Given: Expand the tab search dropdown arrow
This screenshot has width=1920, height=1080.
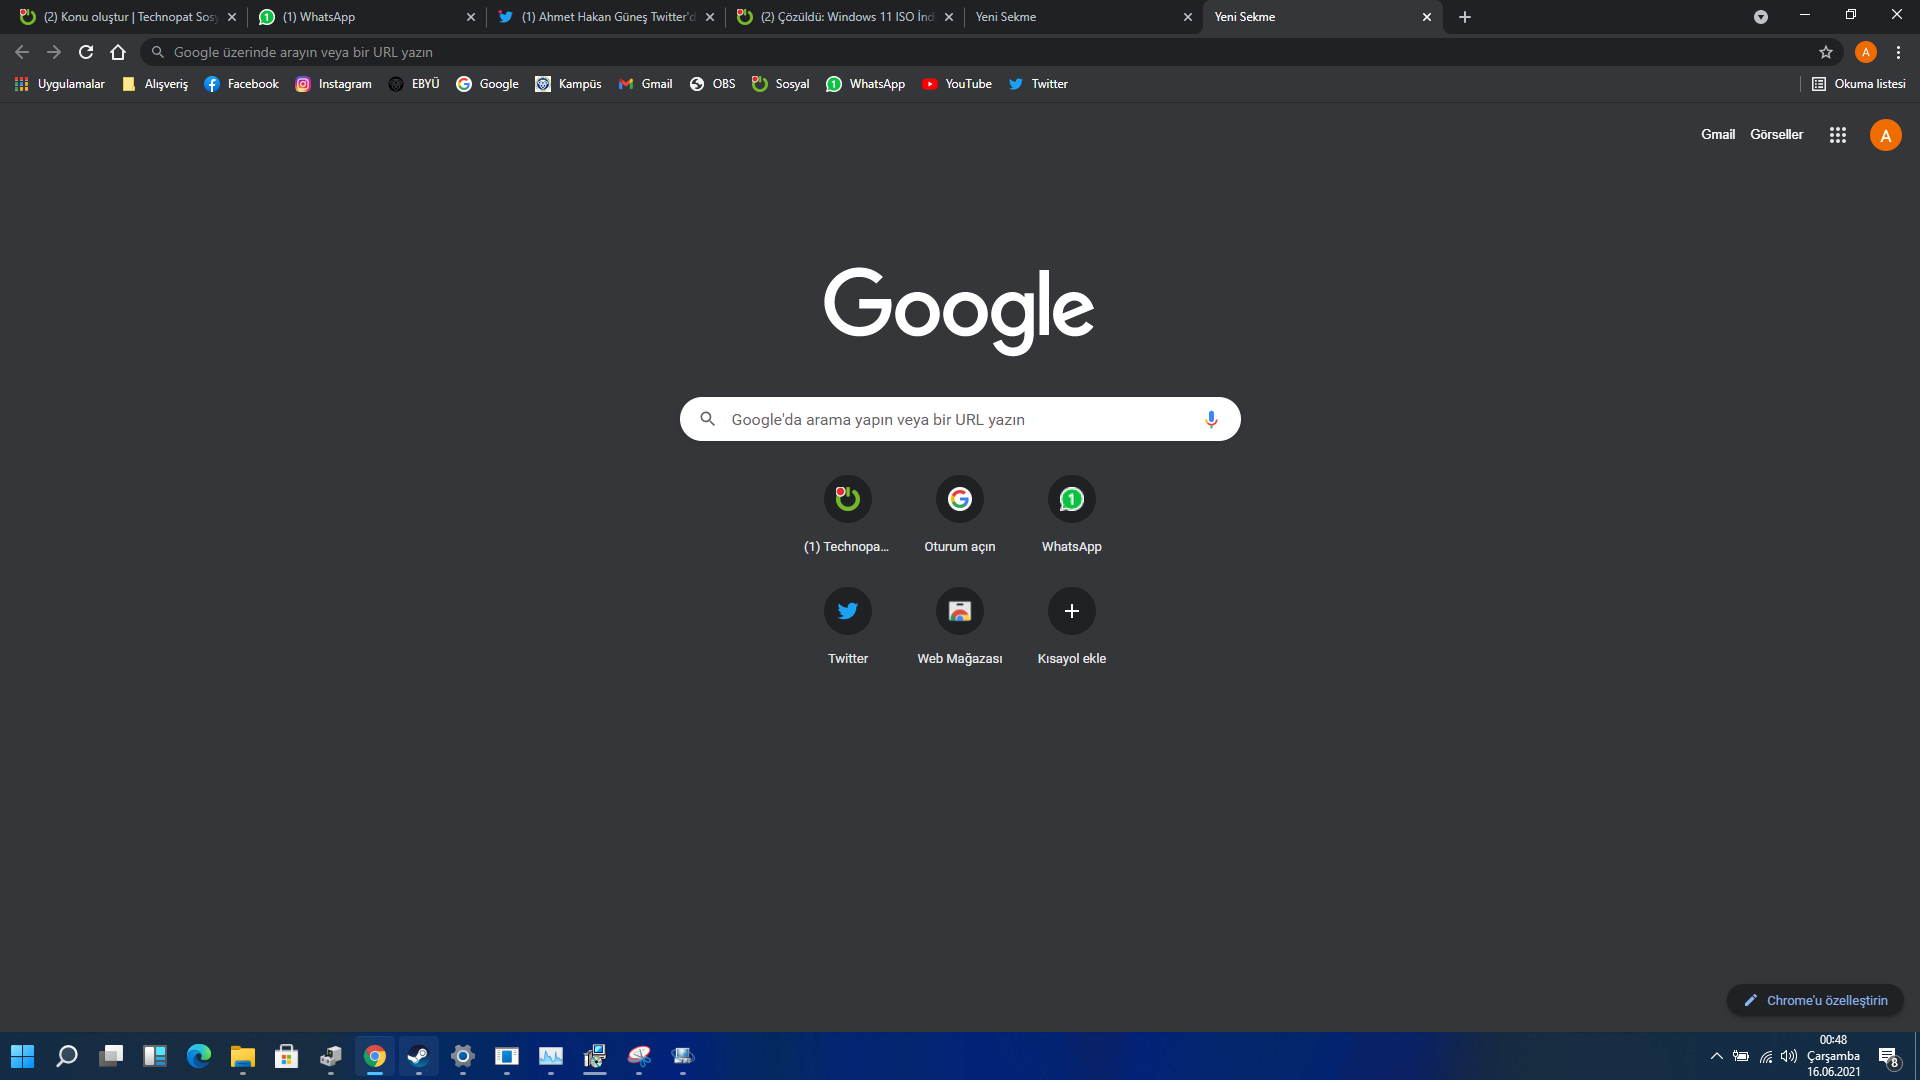Looking at the screenshot, I should [1760, 17].
